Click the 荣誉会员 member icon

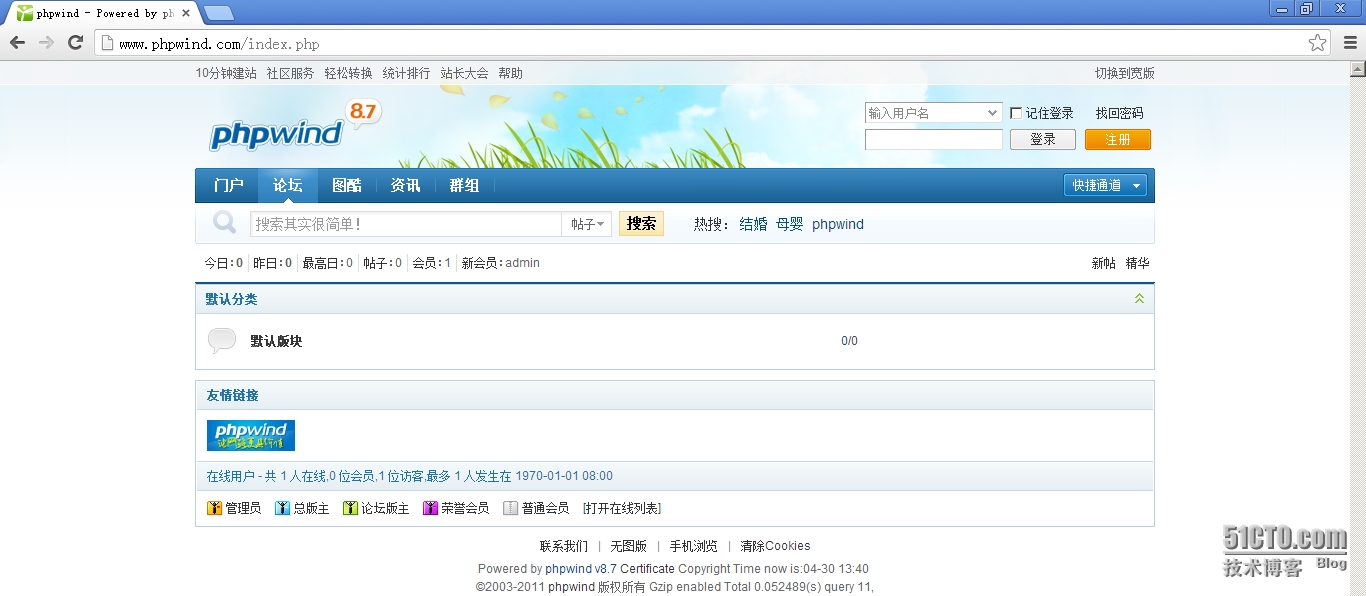coord(430,508)
